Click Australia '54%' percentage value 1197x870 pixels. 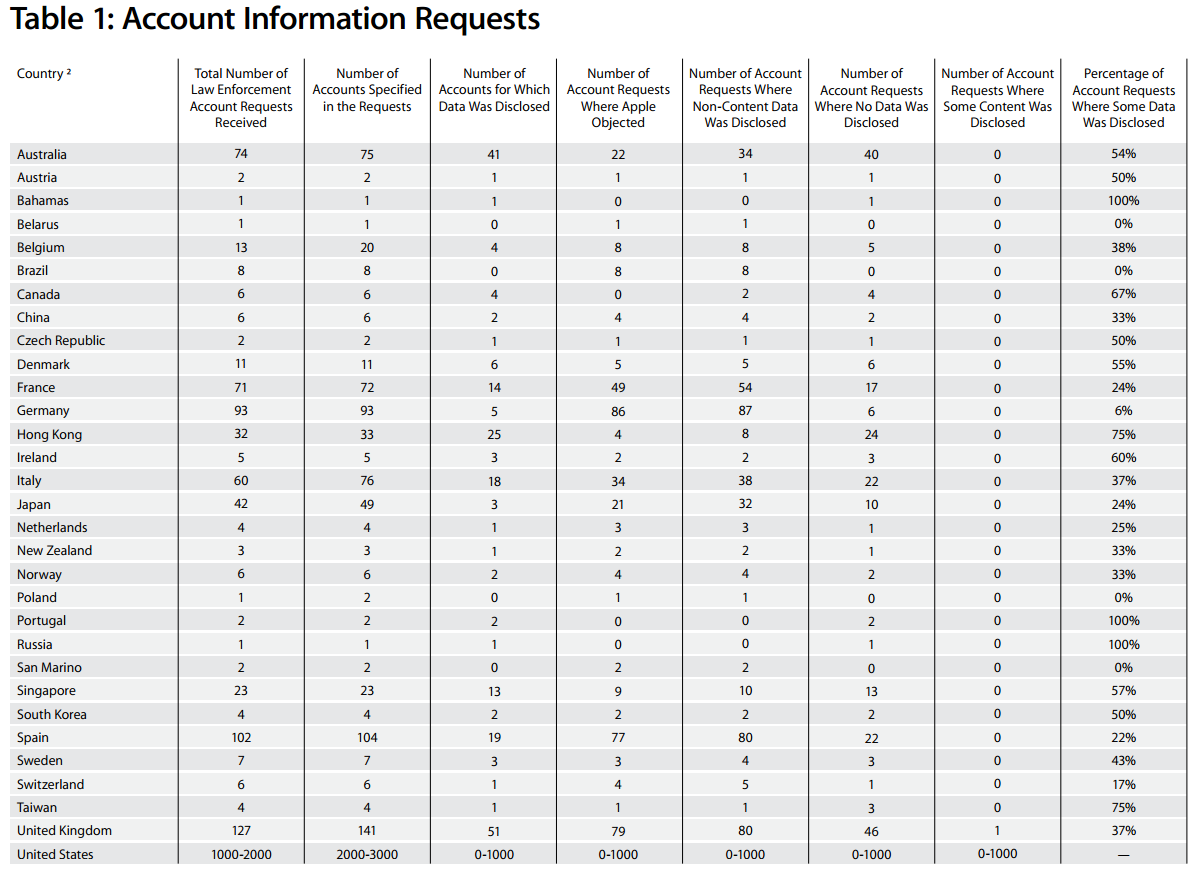(x=1123, y=153)
